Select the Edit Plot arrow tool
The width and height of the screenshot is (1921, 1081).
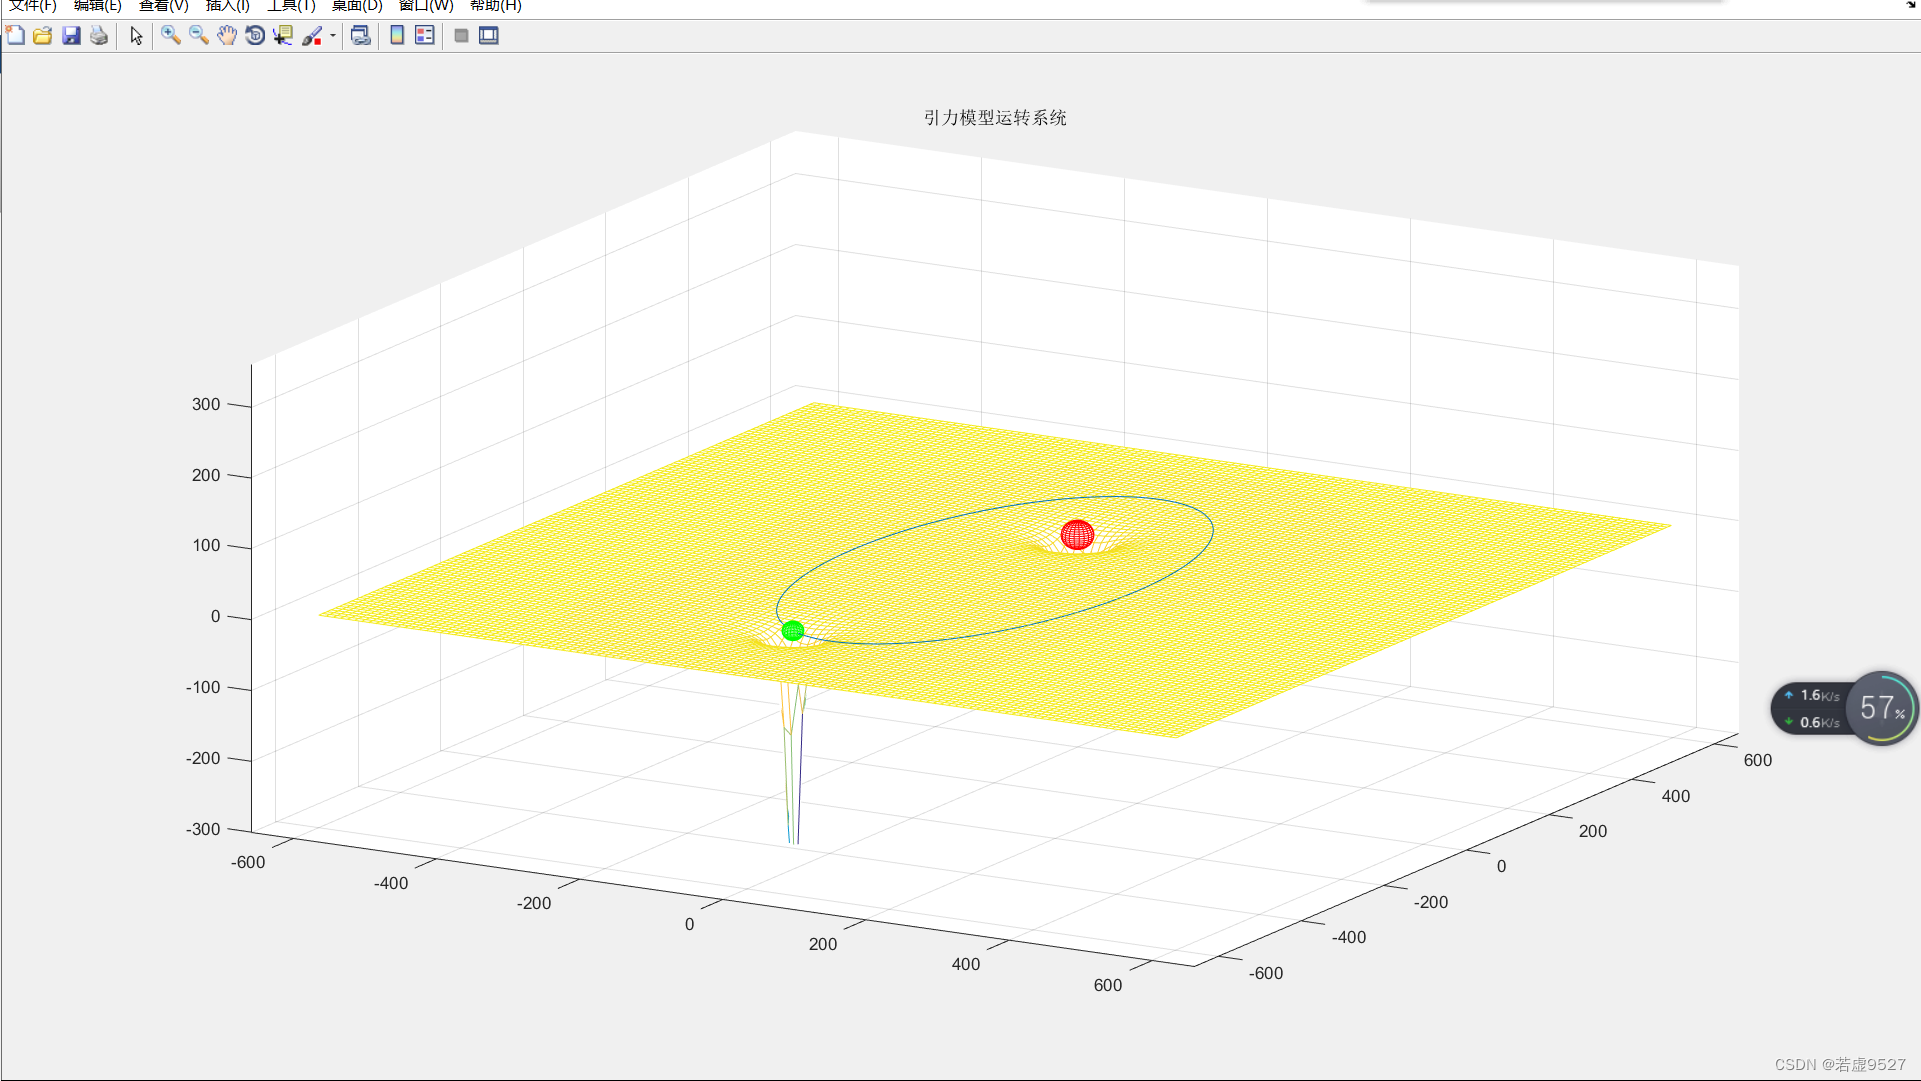pyautogui.click(x=137, y=36)
